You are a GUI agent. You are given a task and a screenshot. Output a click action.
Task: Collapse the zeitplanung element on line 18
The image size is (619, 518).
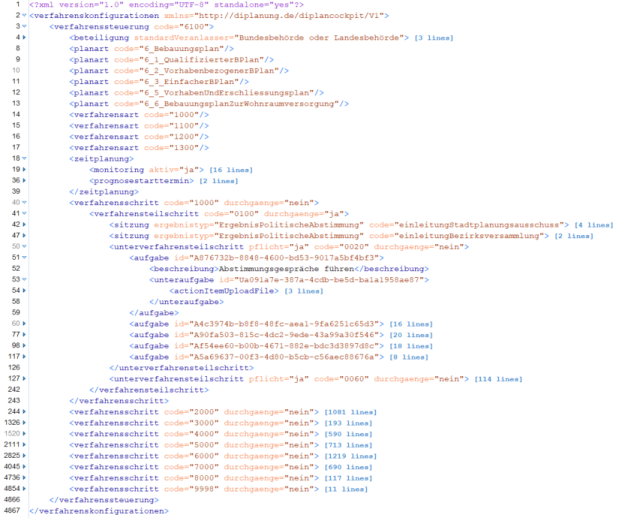pyautogui.click(x=24, y=158)
